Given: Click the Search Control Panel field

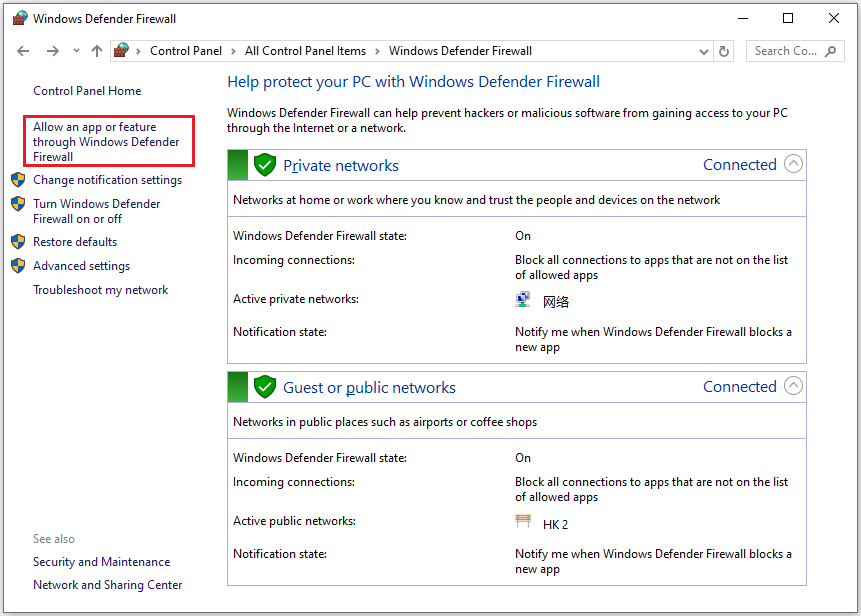Looking at the screenshot, I should pyautogui.click(x=795, y=51).
